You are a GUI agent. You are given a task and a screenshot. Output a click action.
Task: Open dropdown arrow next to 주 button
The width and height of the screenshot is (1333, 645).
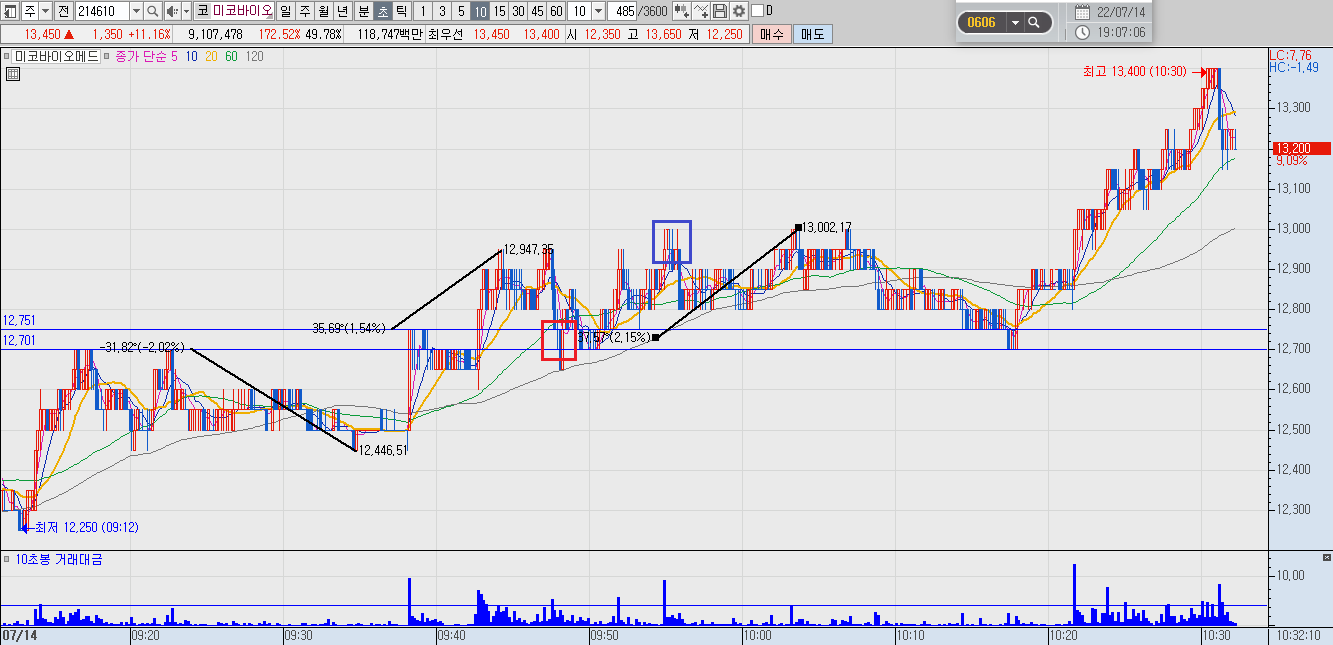45,11
